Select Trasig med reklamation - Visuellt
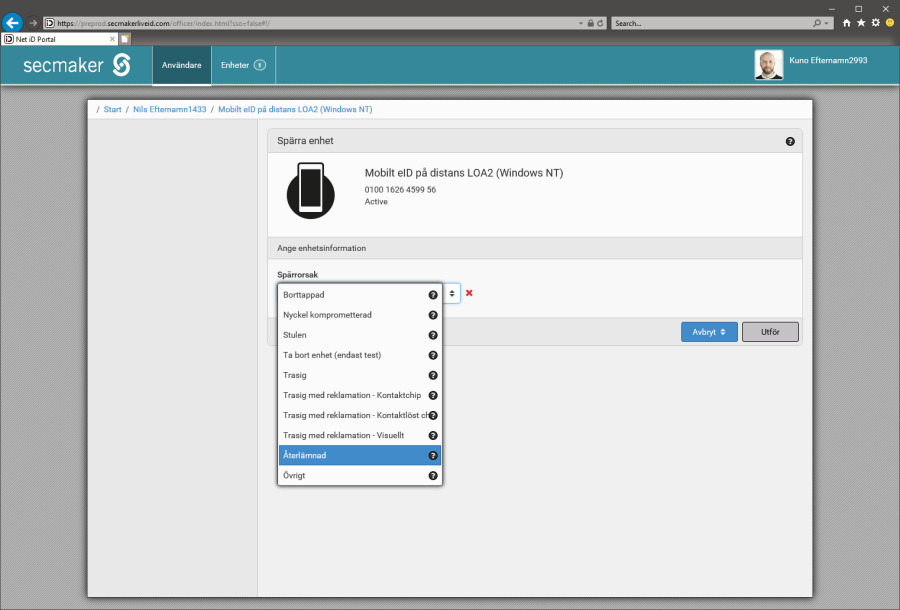Screen dimensions: 900x610 tap(344, 435)
